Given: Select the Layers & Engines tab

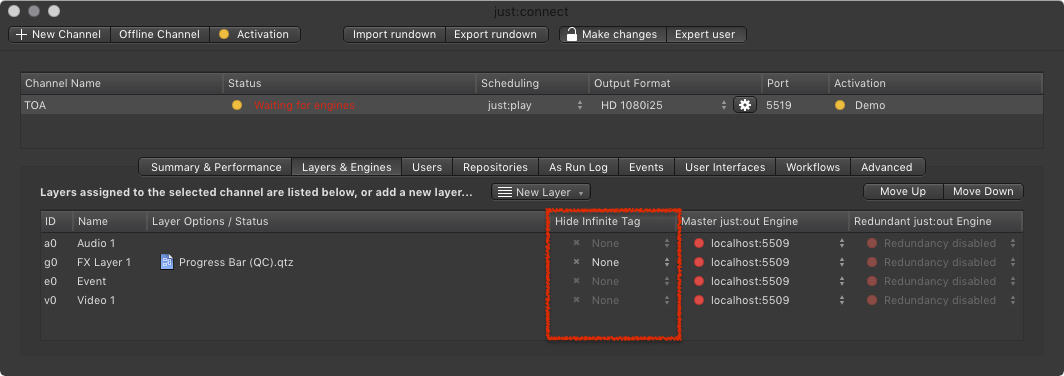Looking at the screenshot, I should click(x=347, y=167).
